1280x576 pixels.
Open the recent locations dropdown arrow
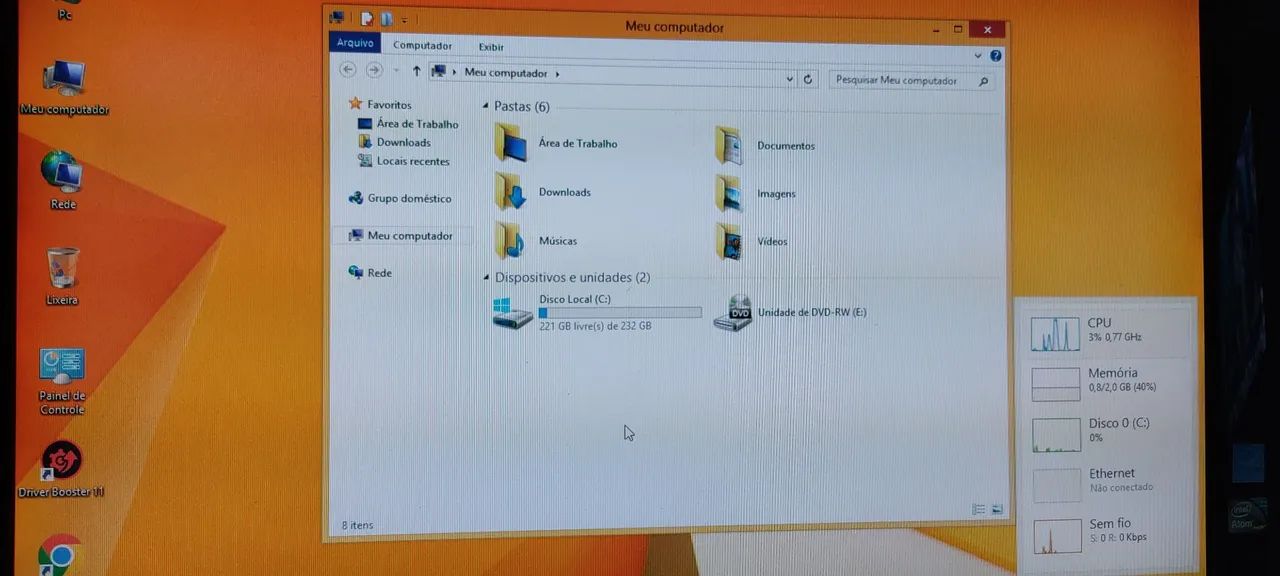pos(396,71)
